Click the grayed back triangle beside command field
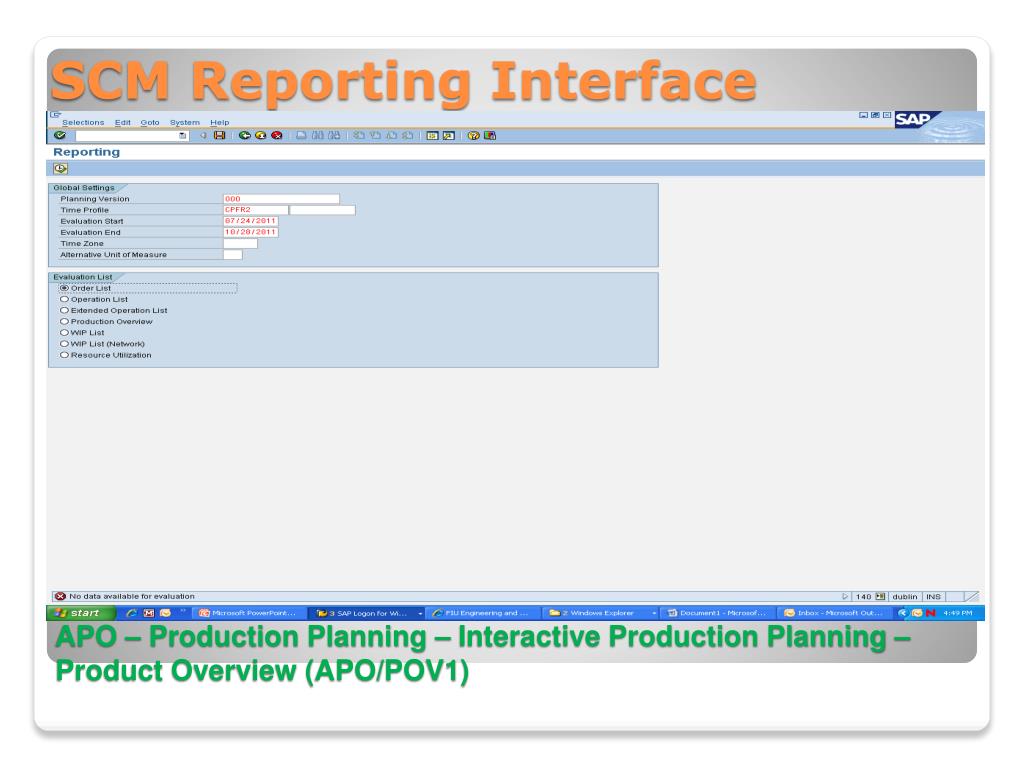 coord(203,135)
